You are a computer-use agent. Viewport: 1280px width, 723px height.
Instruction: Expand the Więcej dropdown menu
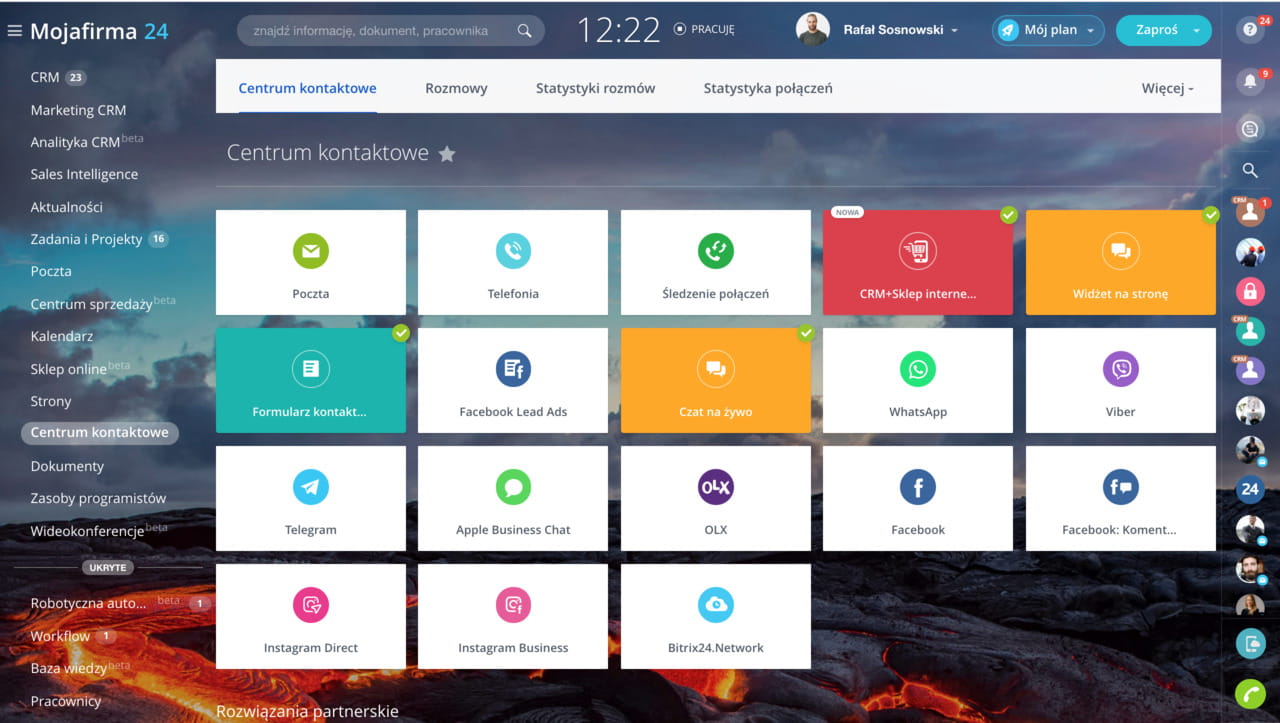(x=1167, y=88)
